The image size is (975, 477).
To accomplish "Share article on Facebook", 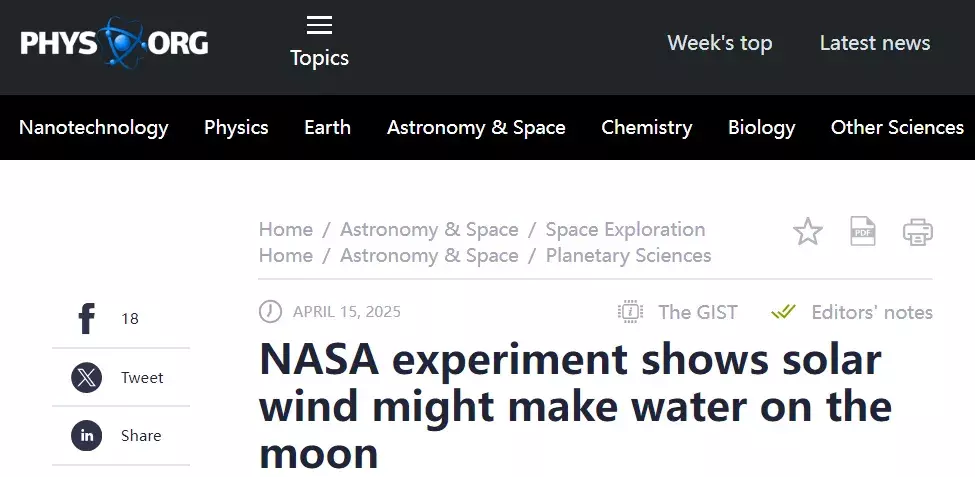I will [x=88, y=319].
